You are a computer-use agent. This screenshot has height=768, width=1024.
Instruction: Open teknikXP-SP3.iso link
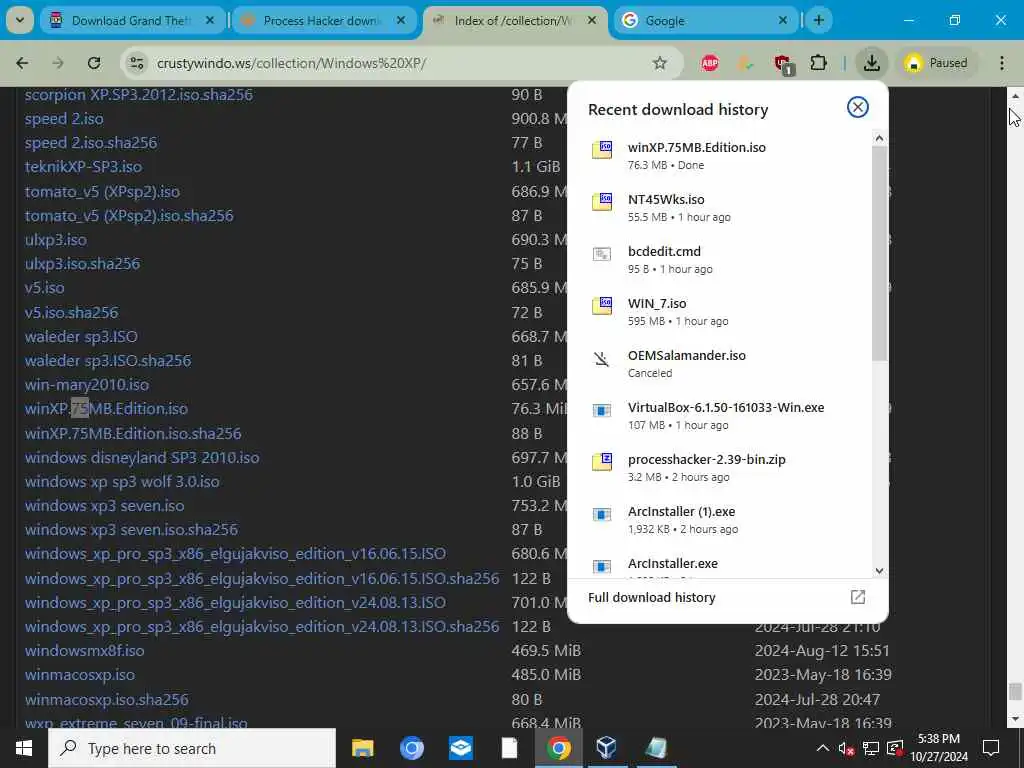click(x=84, y=167)
